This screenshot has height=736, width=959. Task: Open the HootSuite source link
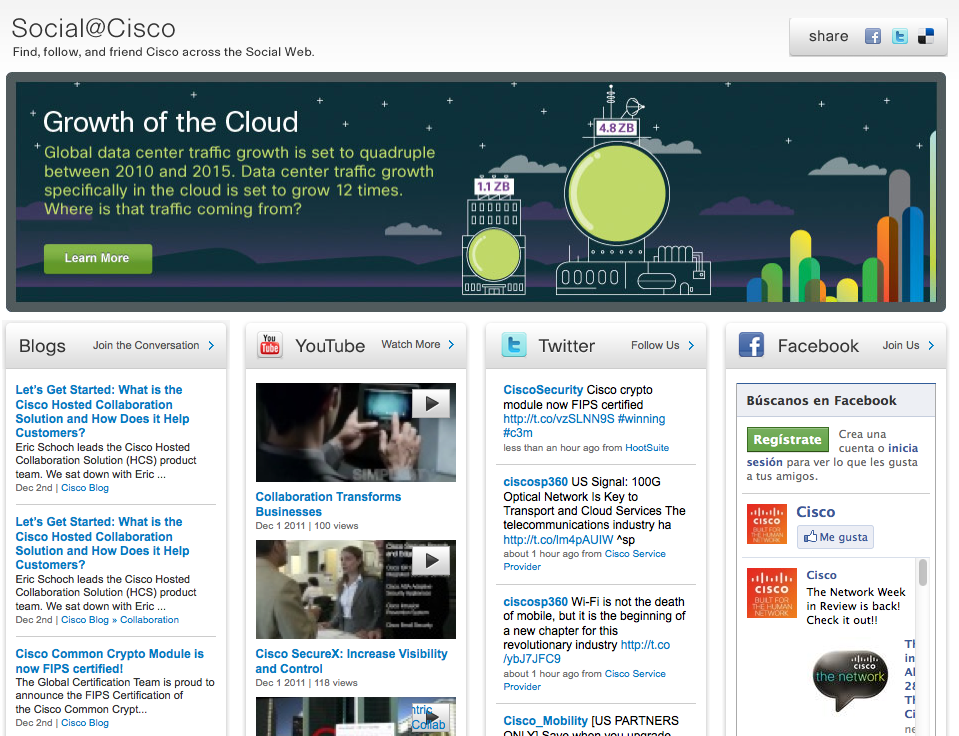tap(647, 448)
